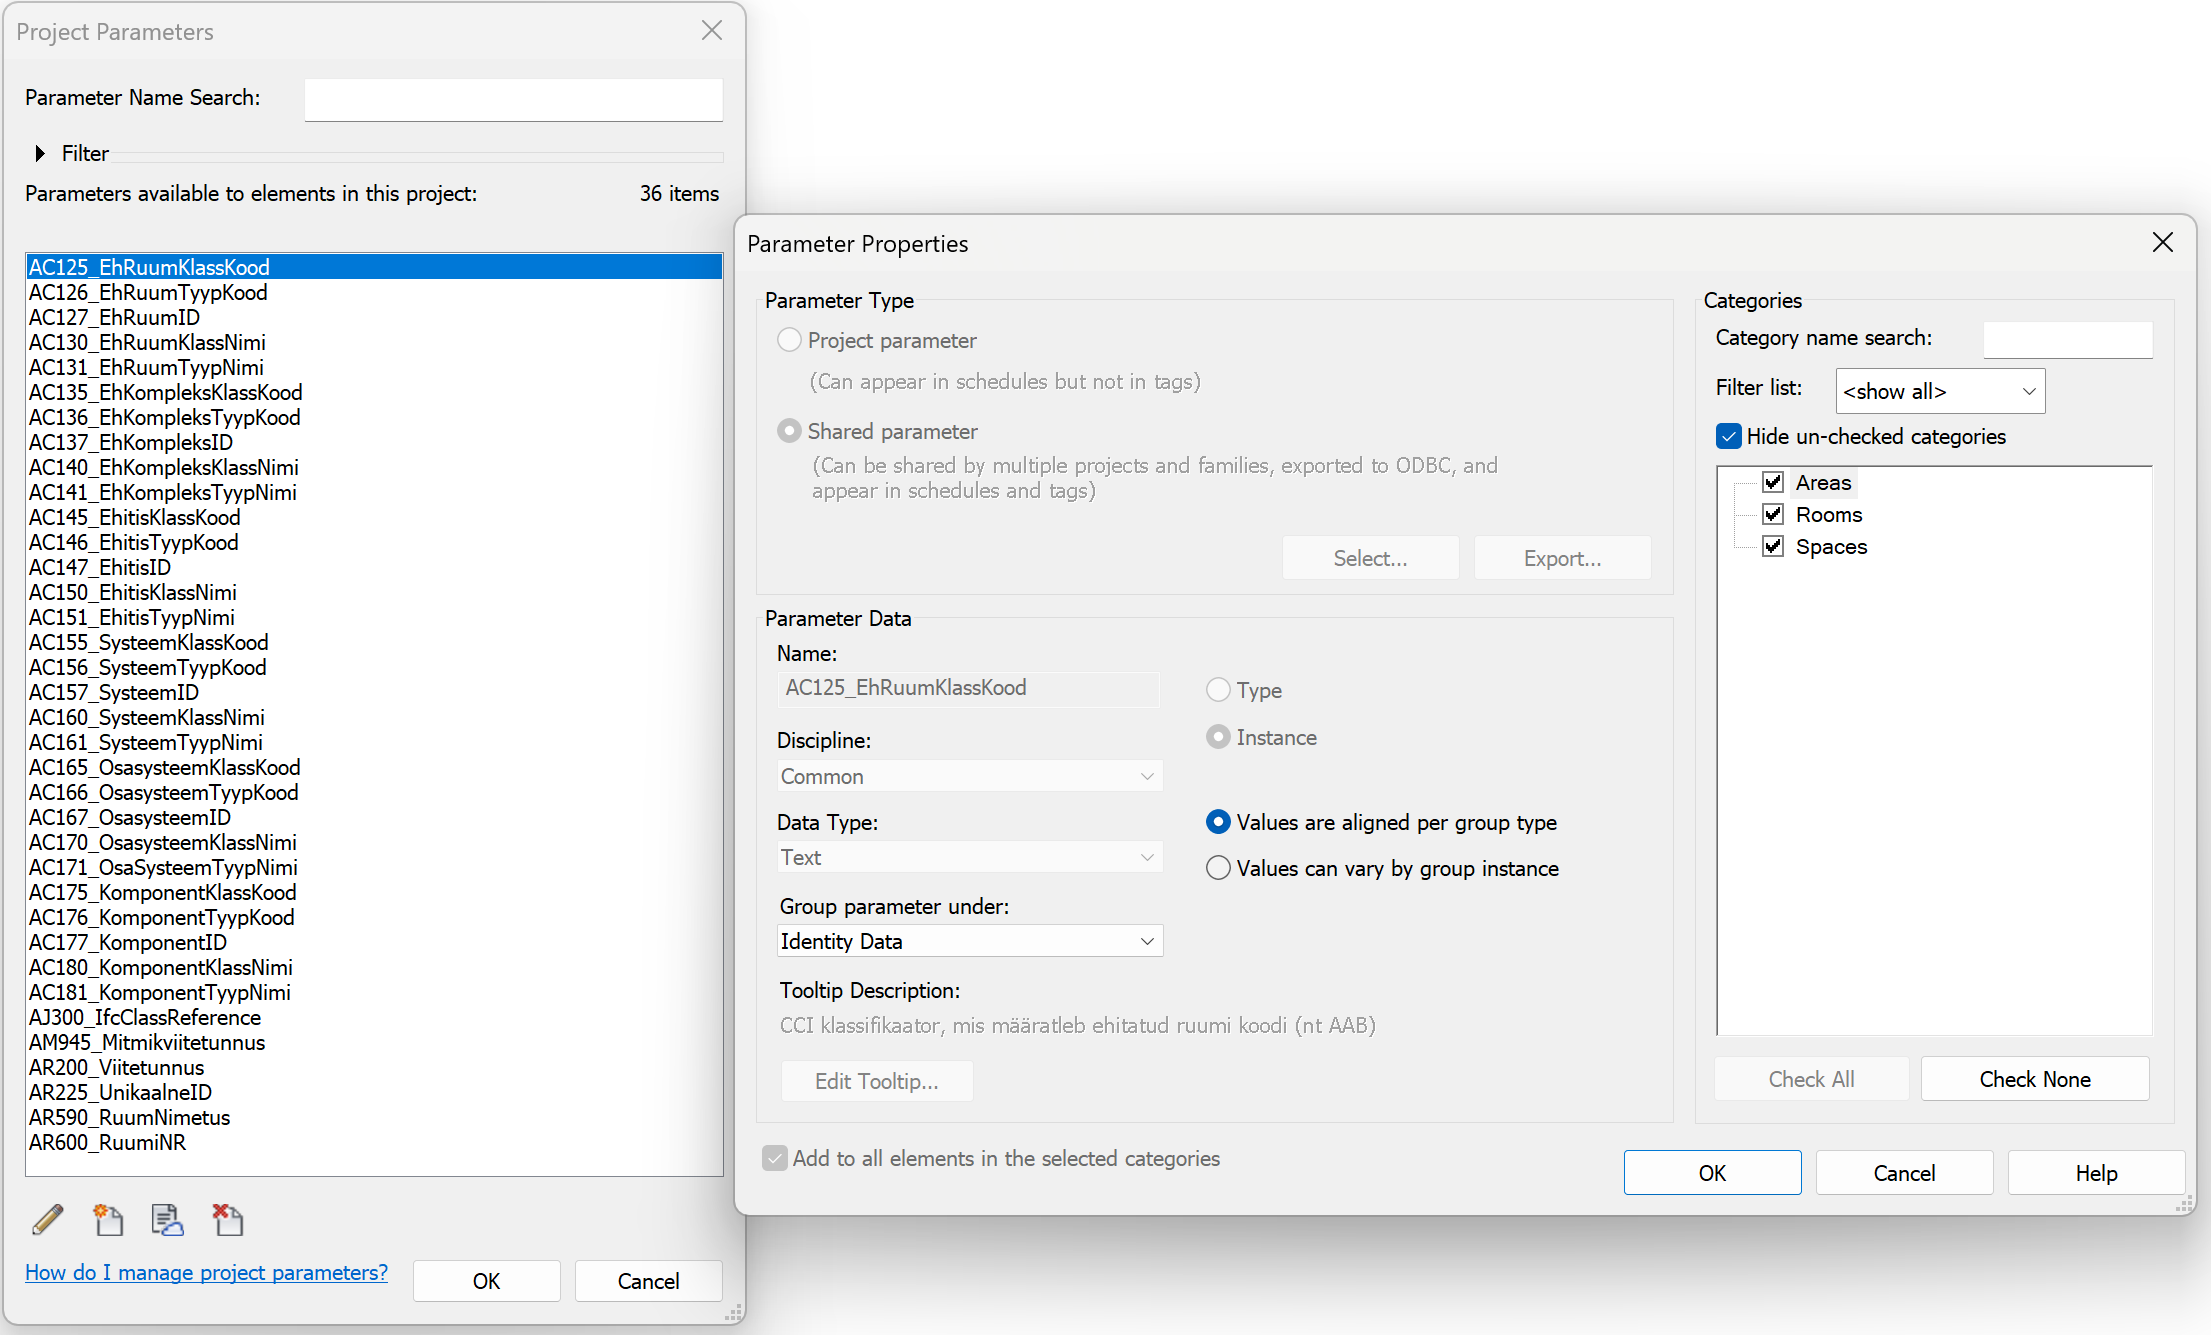Select AM945_Mitmikviitetunnus parameter
2211x1335 pixels.
tap(374, 1042)
